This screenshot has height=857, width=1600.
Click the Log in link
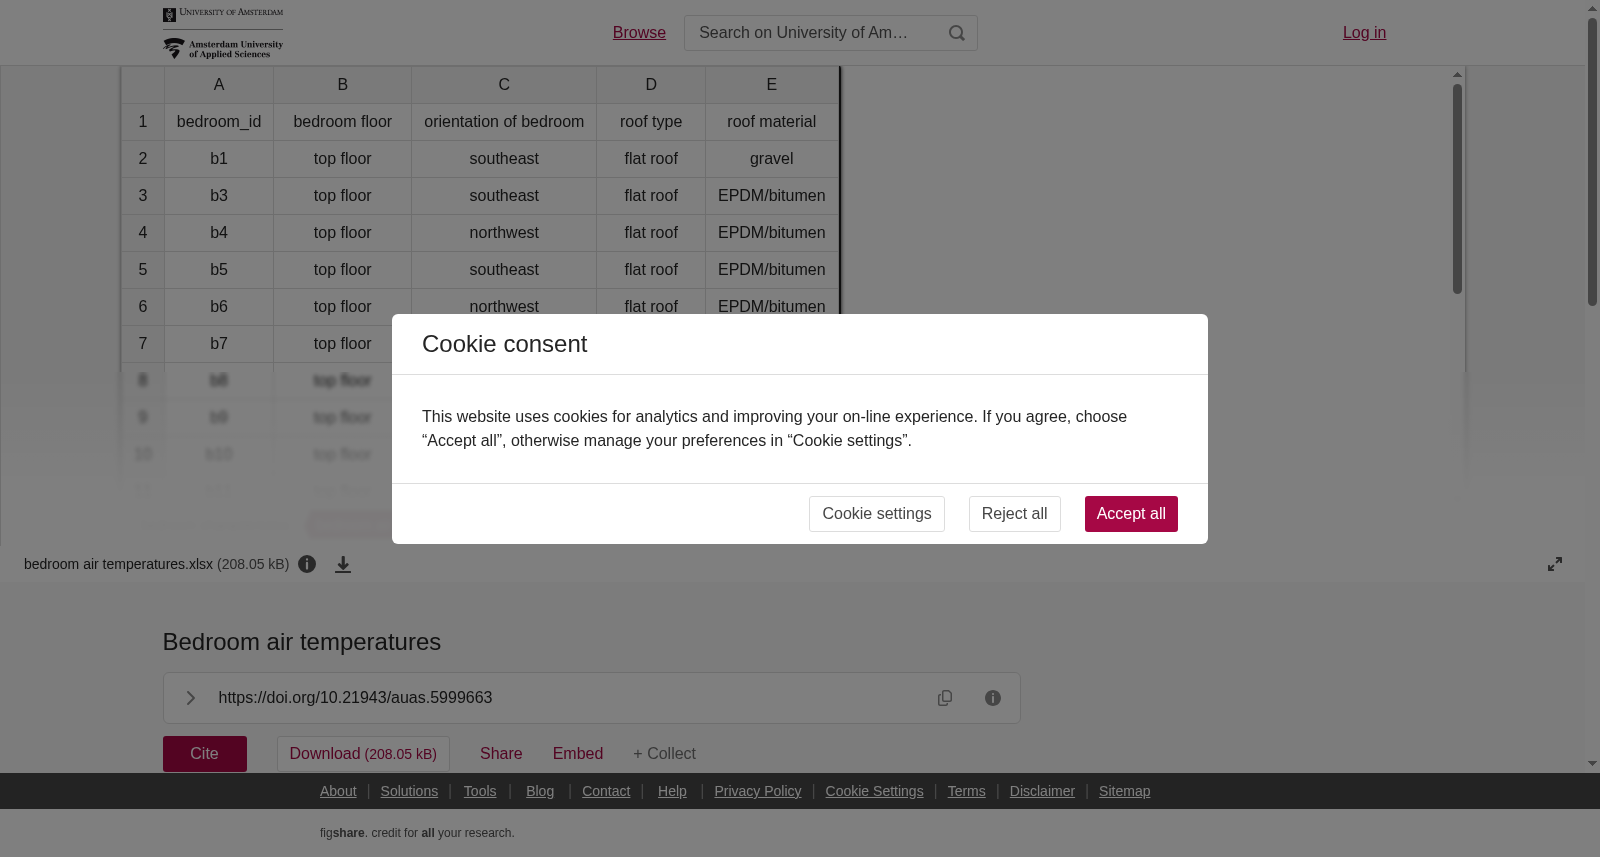click(1364, 33)
